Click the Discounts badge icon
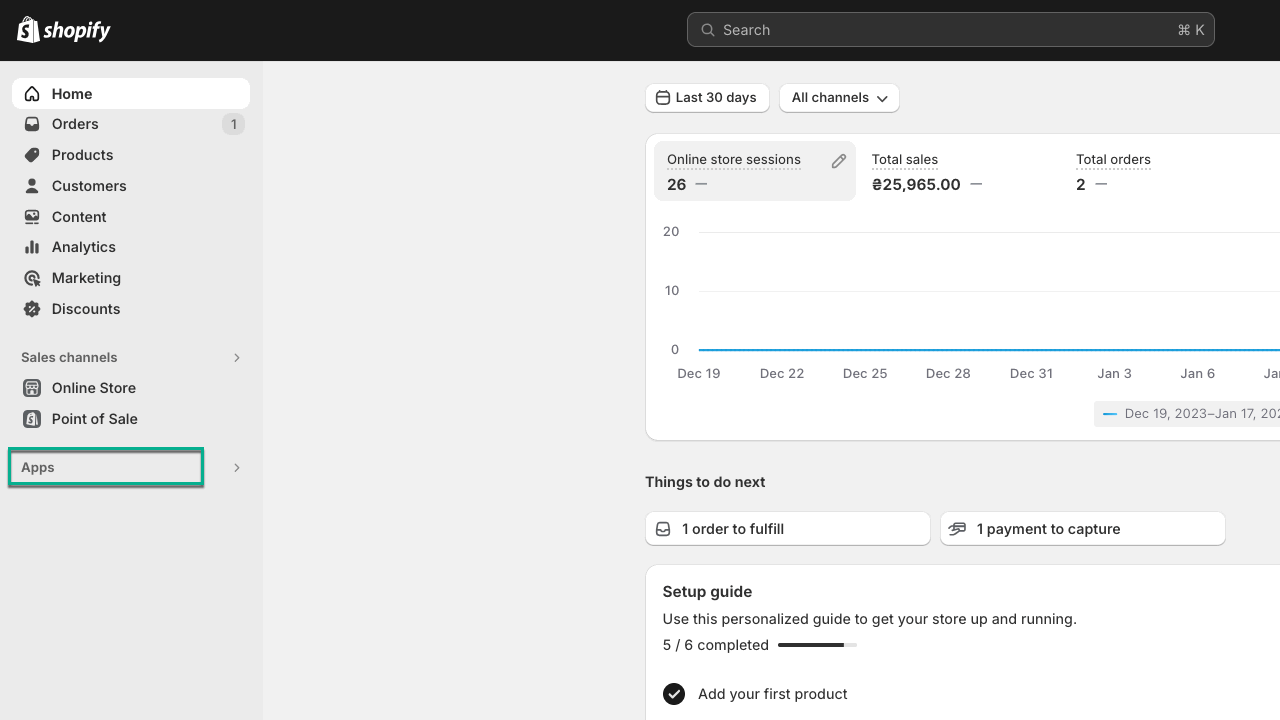1280x720 pixels. click(32, 309)
